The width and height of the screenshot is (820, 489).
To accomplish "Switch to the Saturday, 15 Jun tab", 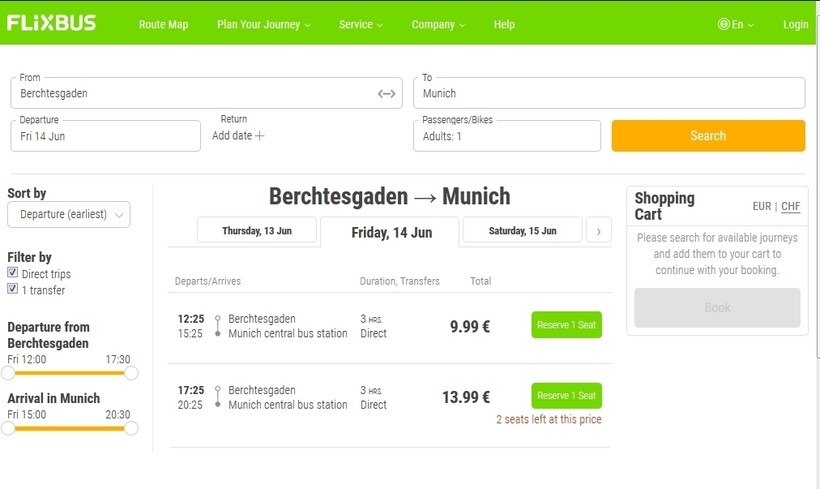I will (x=522, y=230).
